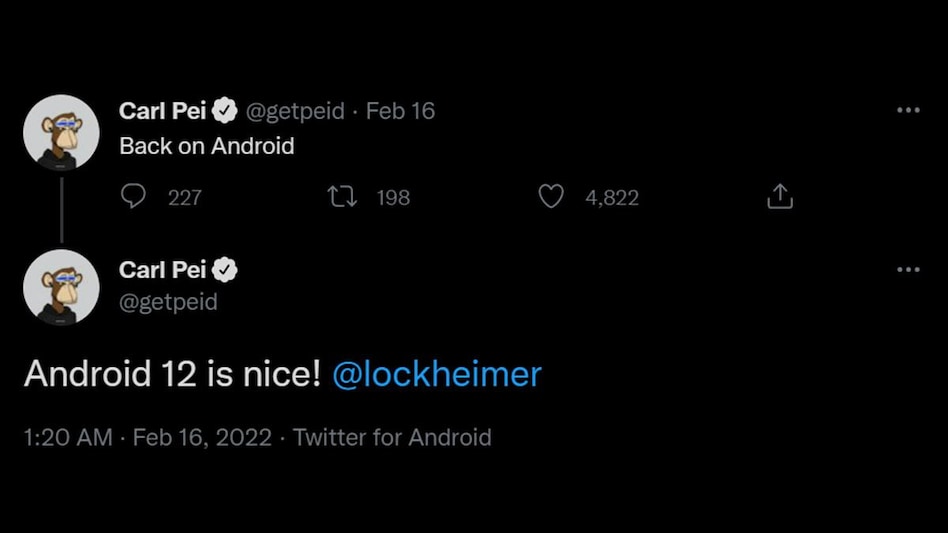This screenshot has width=948, height=533.
Task: Like the tweet using the heart icon
Action: point(551,197)
